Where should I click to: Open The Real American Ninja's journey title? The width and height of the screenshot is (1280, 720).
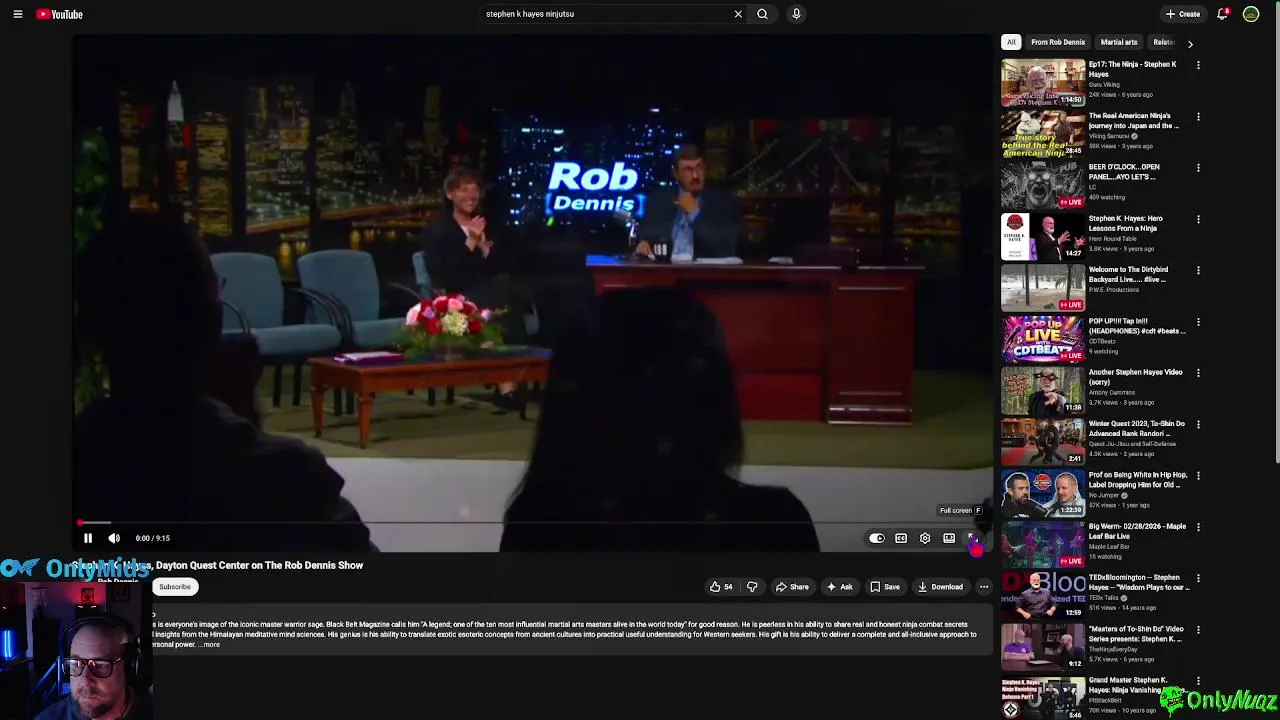tap(1133, 121)
